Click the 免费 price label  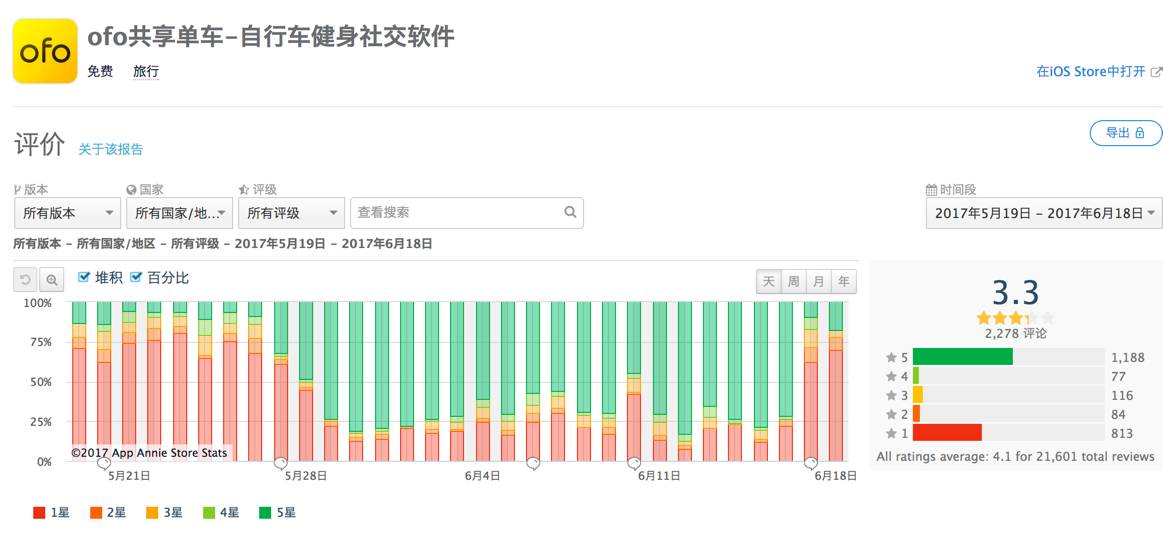(x=100, y=72)
